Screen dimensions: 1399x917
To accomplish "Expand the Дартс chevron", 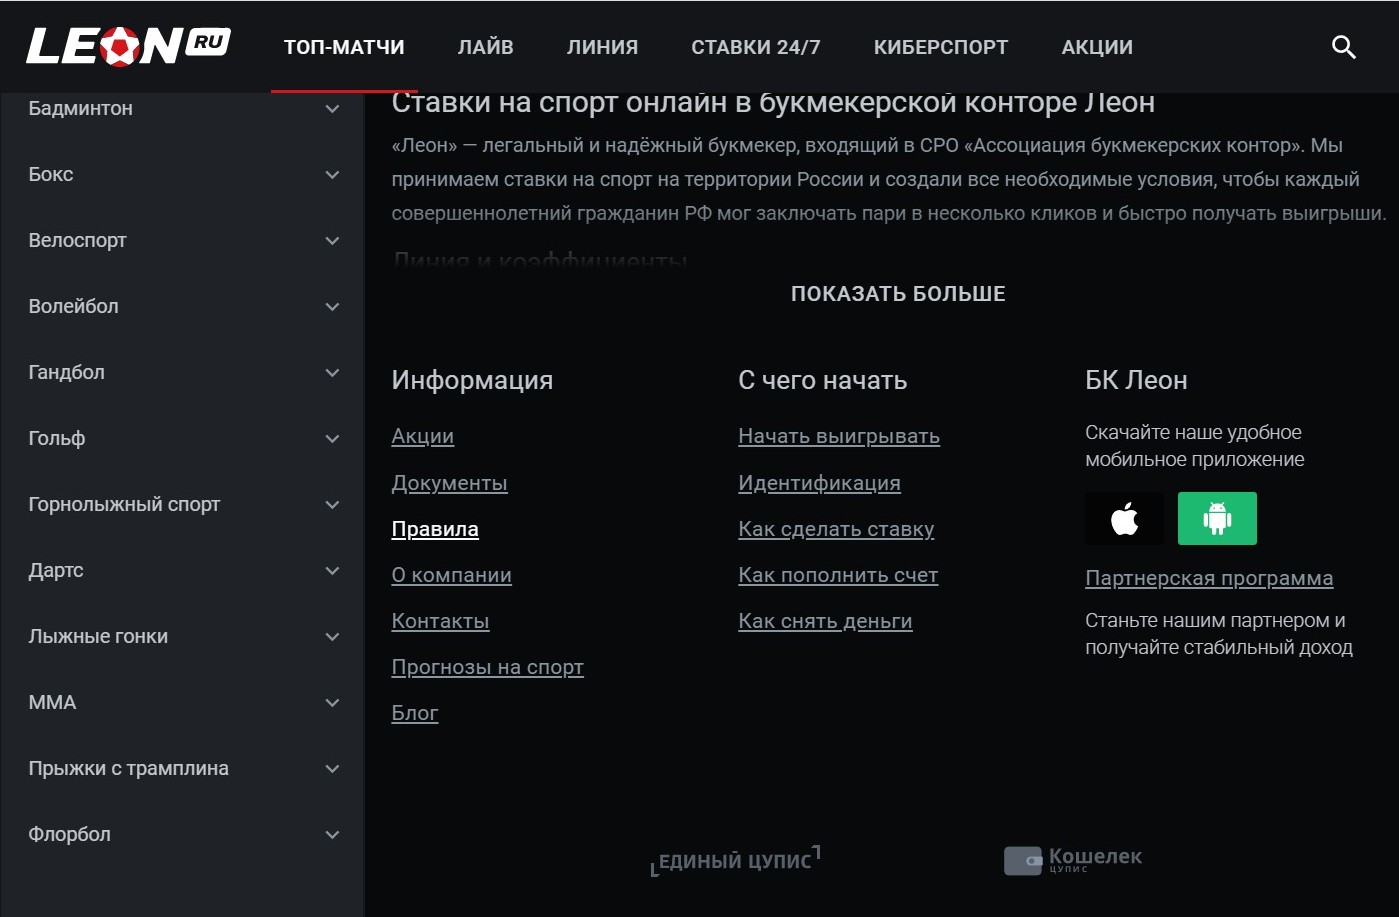I will point(333,571).
